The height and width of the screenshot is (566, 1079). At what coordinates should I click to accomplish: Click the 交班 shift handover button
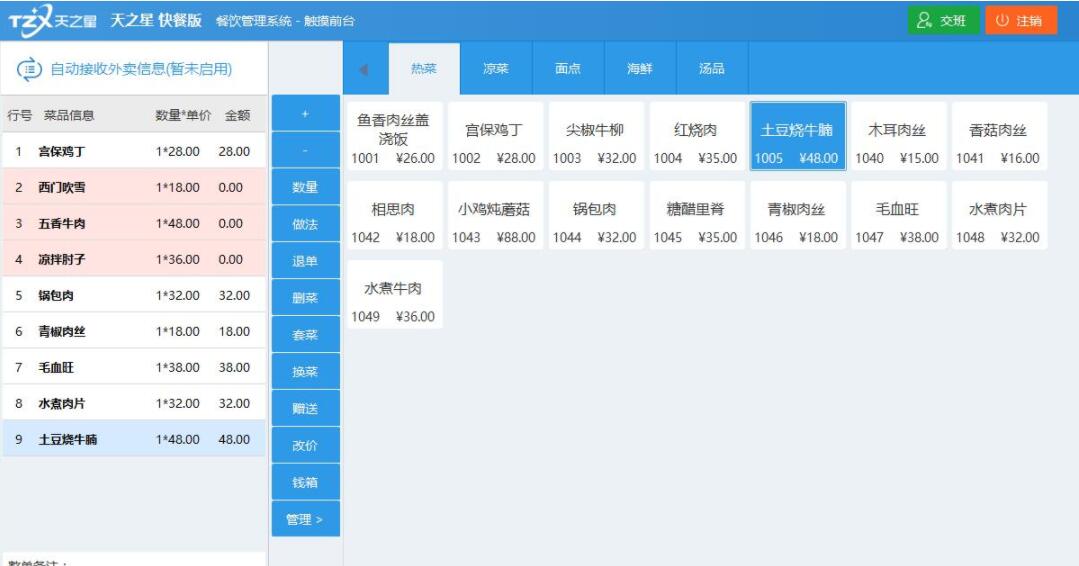tap(943, 21)
